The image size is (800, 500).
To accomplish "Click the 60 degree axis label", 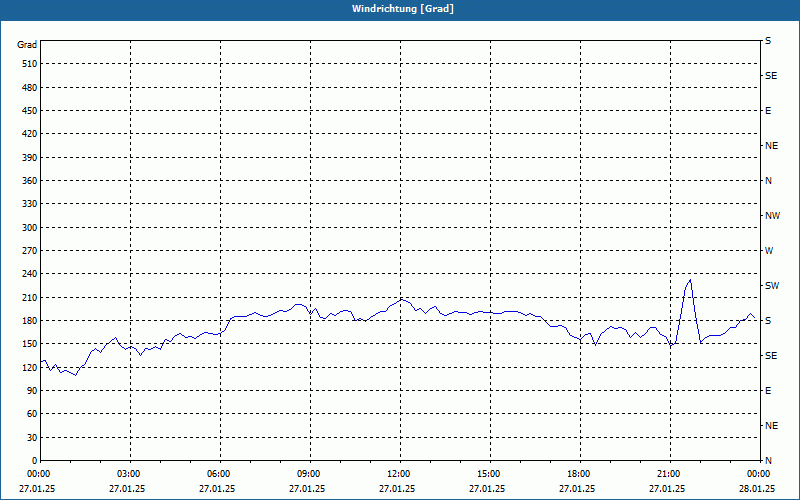I will (x=32, y=413).
